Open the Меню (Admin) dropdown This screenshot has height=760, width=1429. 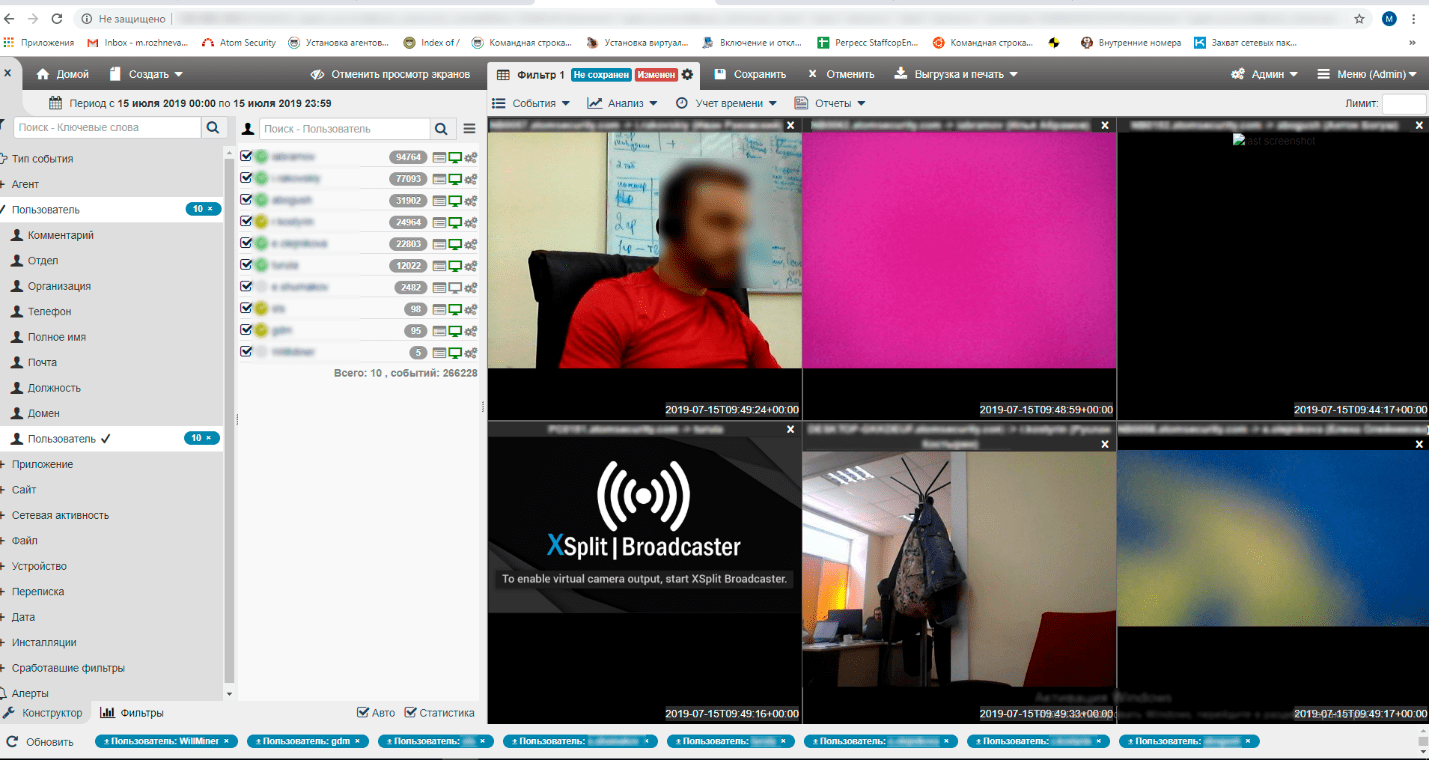tap(1367, 74)
